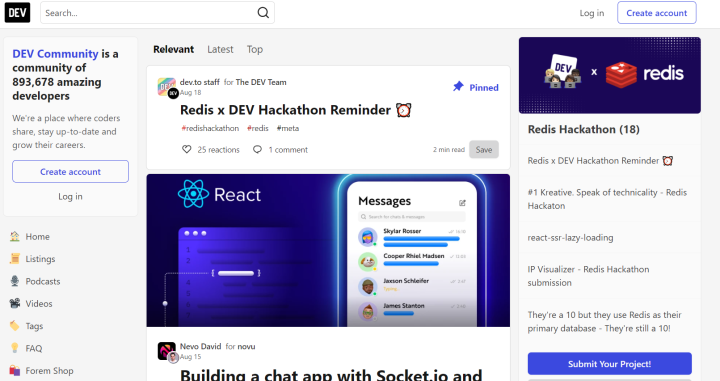The image size is (720, 381).
Task: Click the Tags label icon
Action: pos(15,326)
